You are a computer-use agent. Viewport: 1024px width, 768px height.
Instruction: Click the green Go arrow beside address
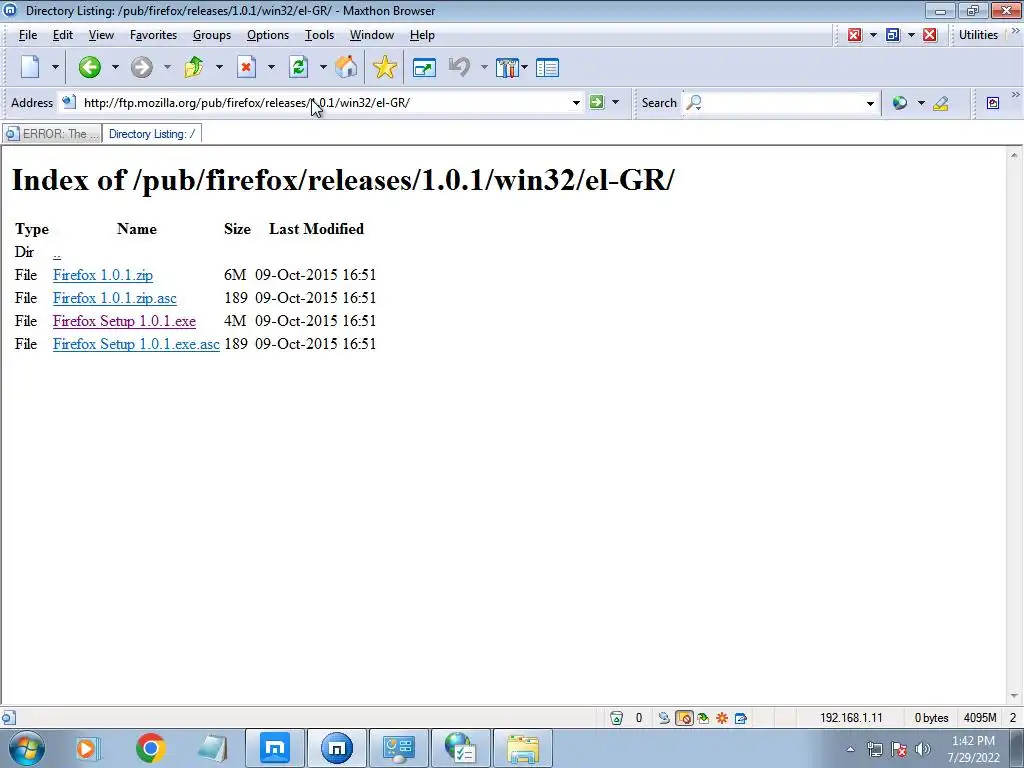597,102
